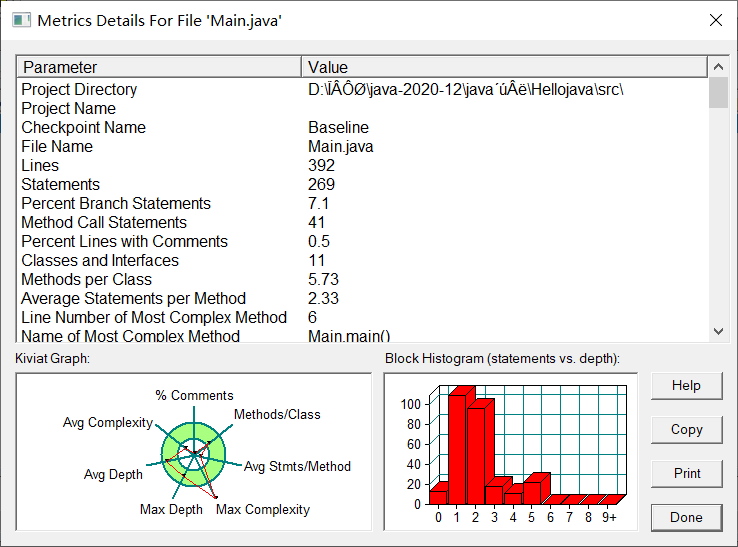Select the Project Directory row
This screenshot has height=547, width=738.
pyautogui.click(x=362, y=89)
